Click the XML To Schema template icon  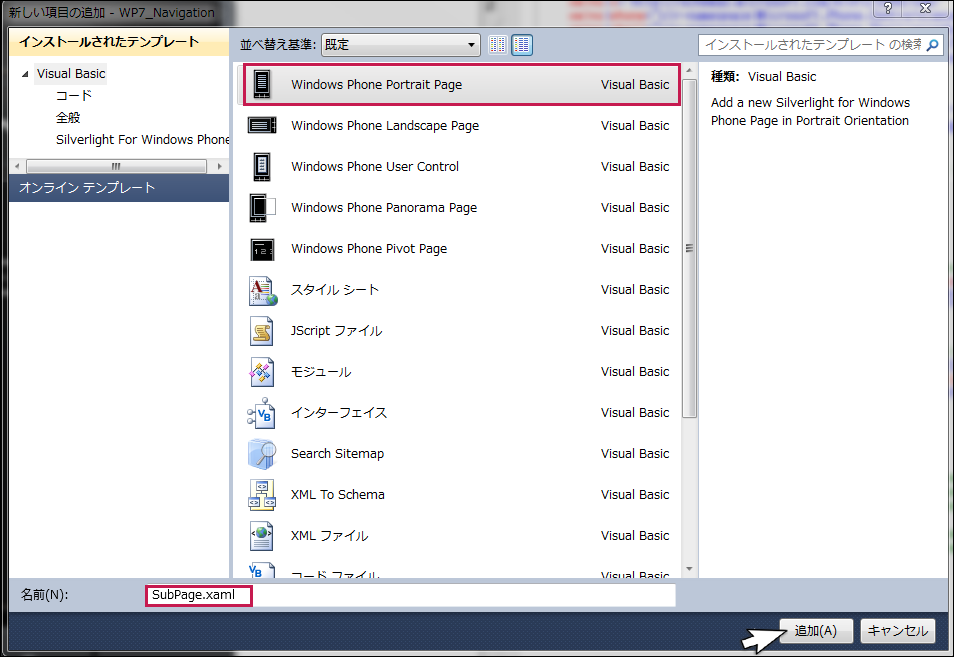point(262,495)
